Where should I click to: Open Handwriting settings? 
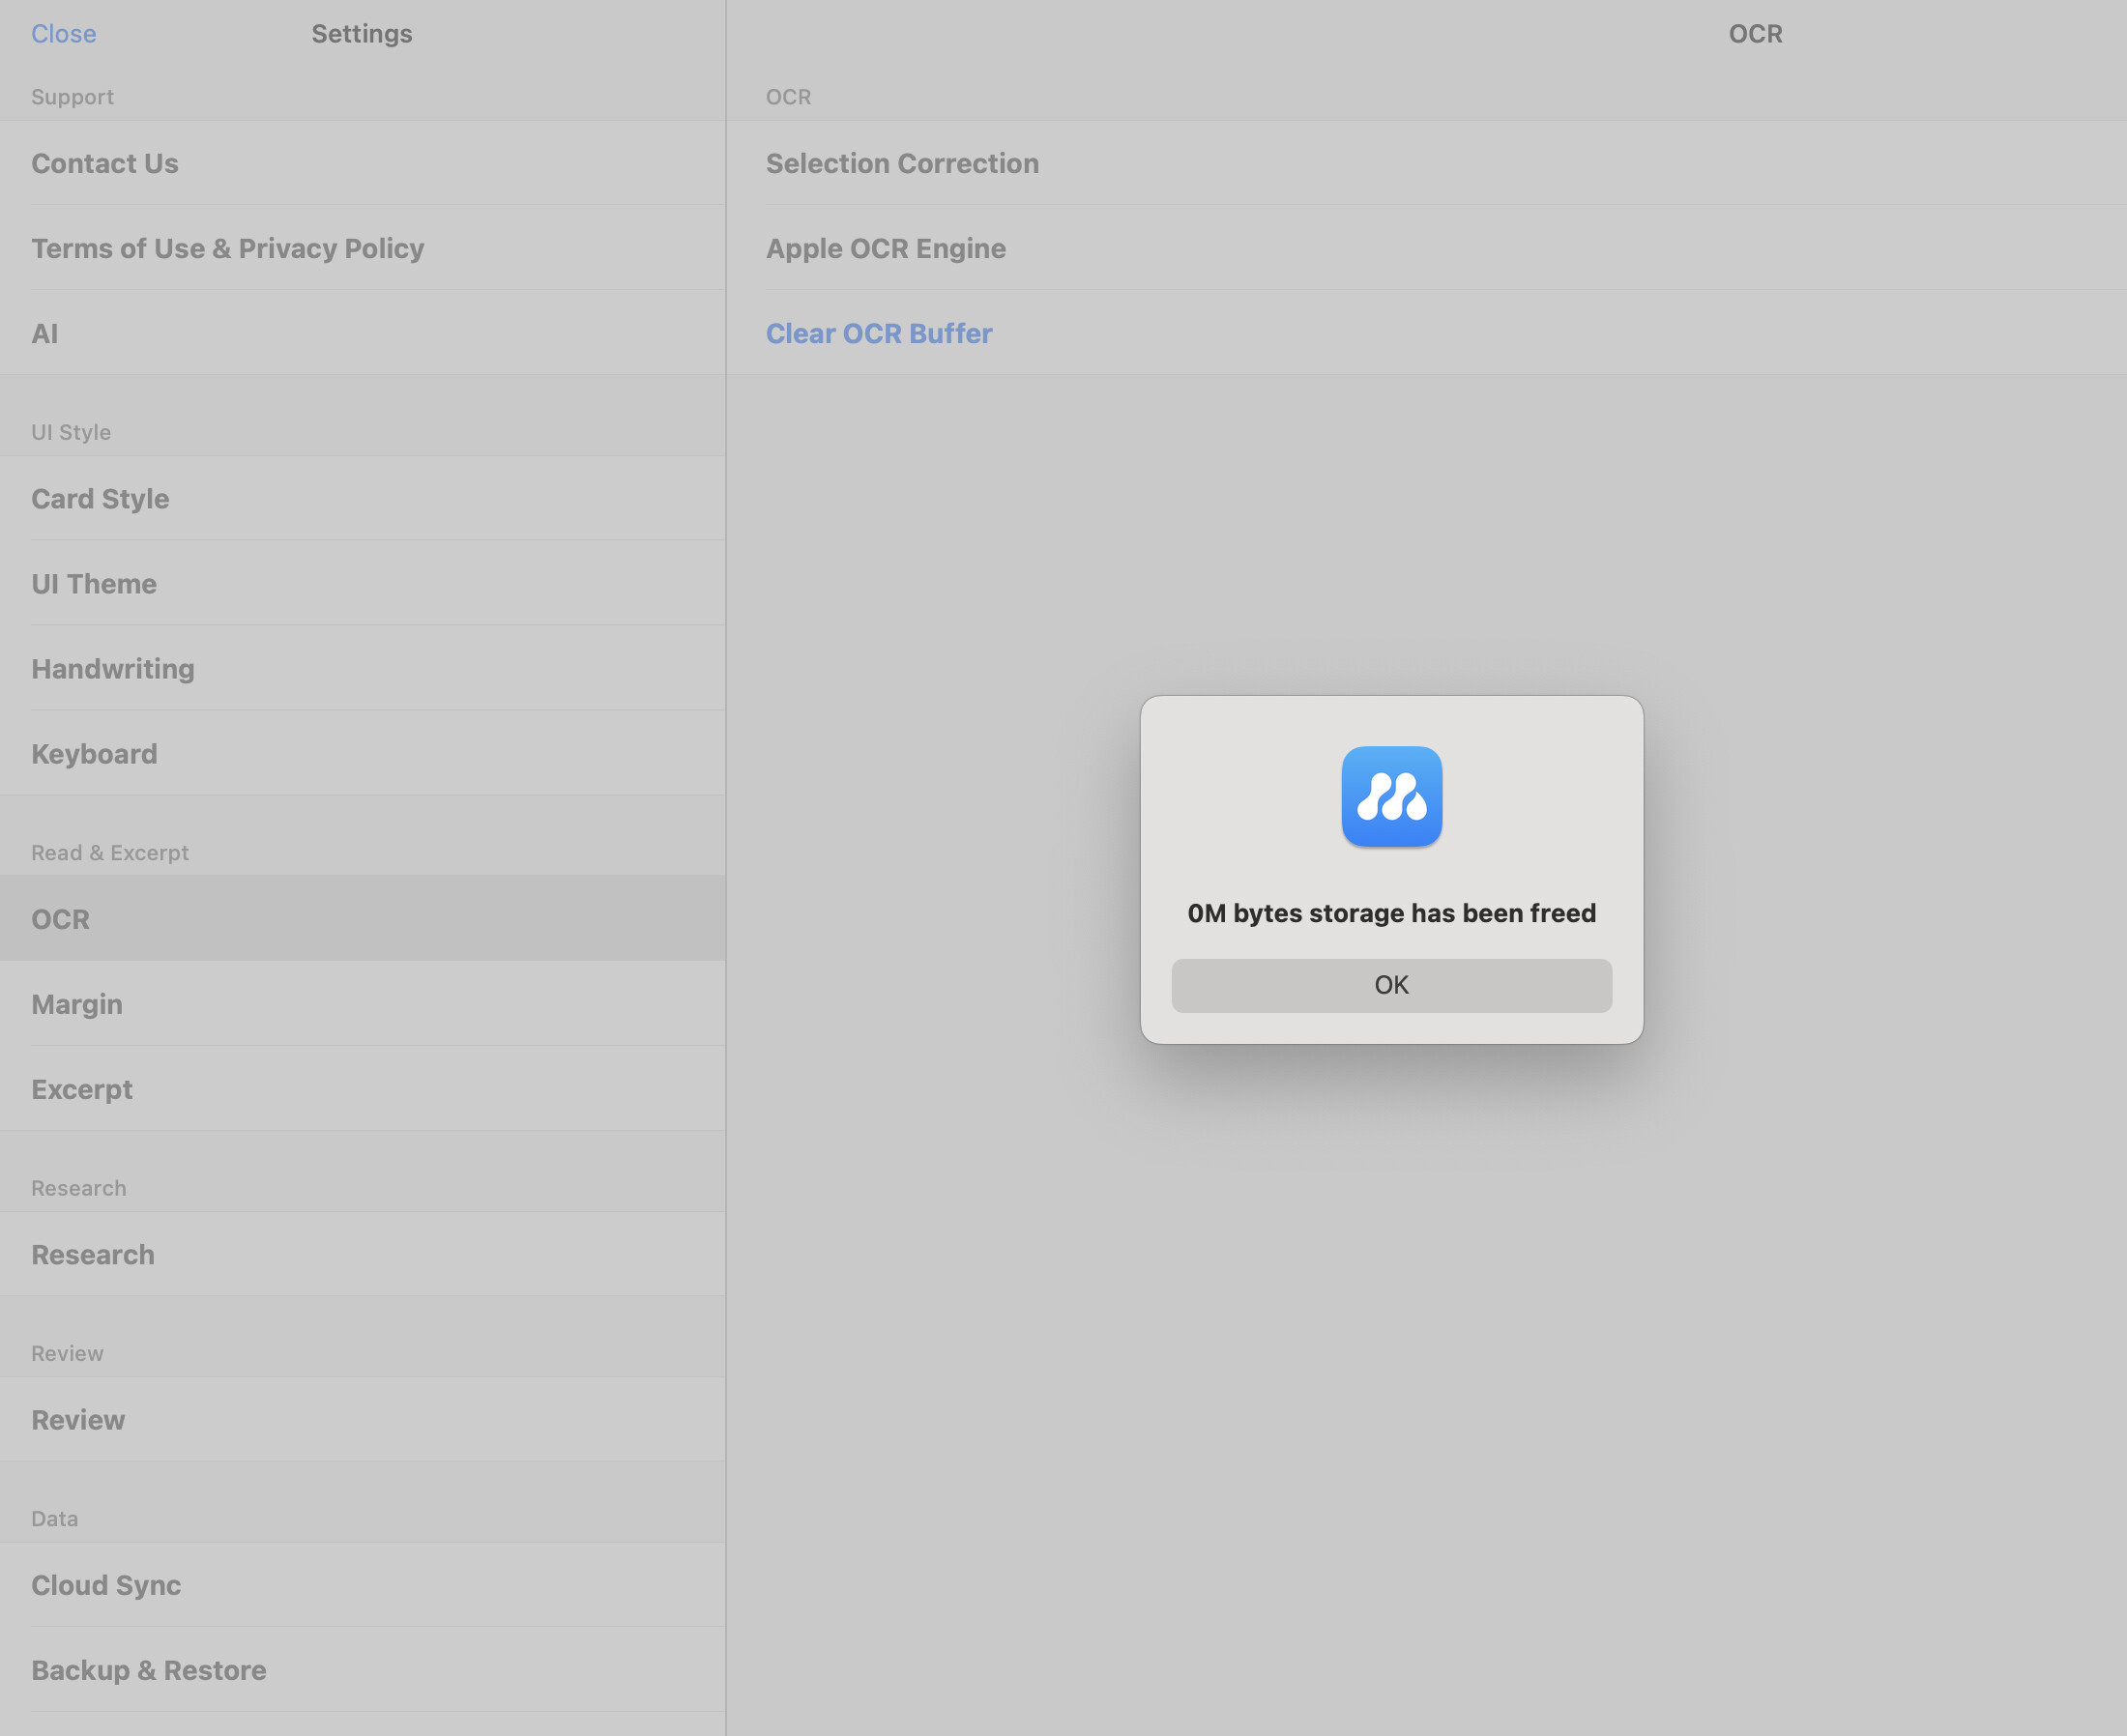(113, 668)
